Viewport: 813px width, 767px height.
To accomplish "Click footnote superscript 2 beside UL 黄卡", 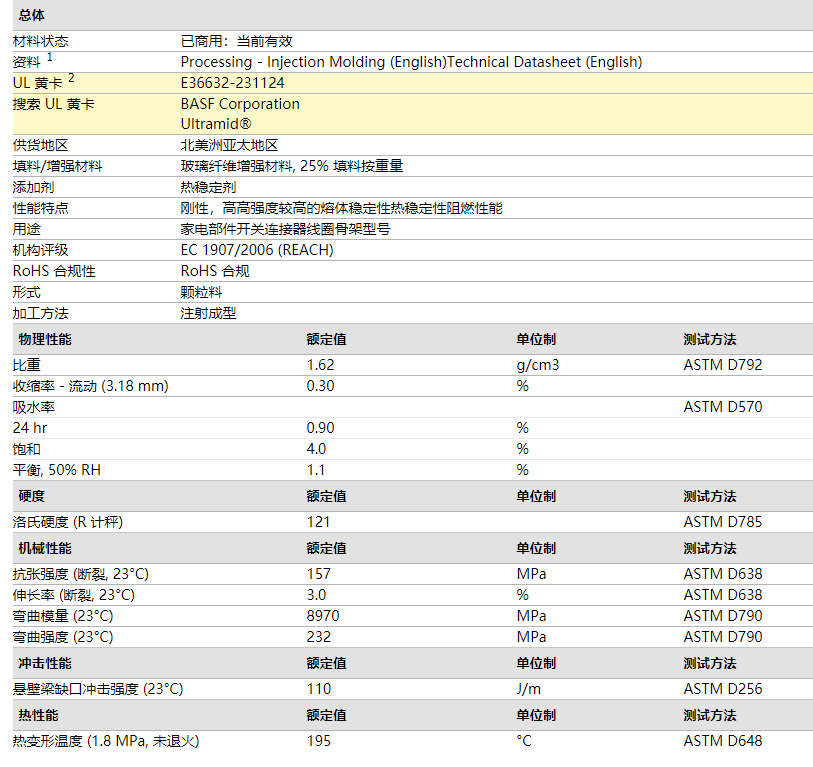I will click(x=71, y=79).
